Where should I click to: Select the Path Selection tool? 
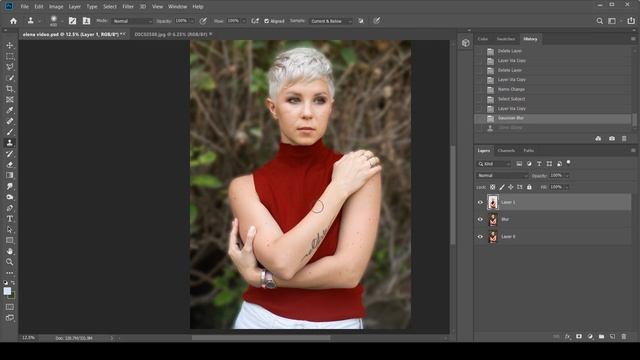(10, 230)
